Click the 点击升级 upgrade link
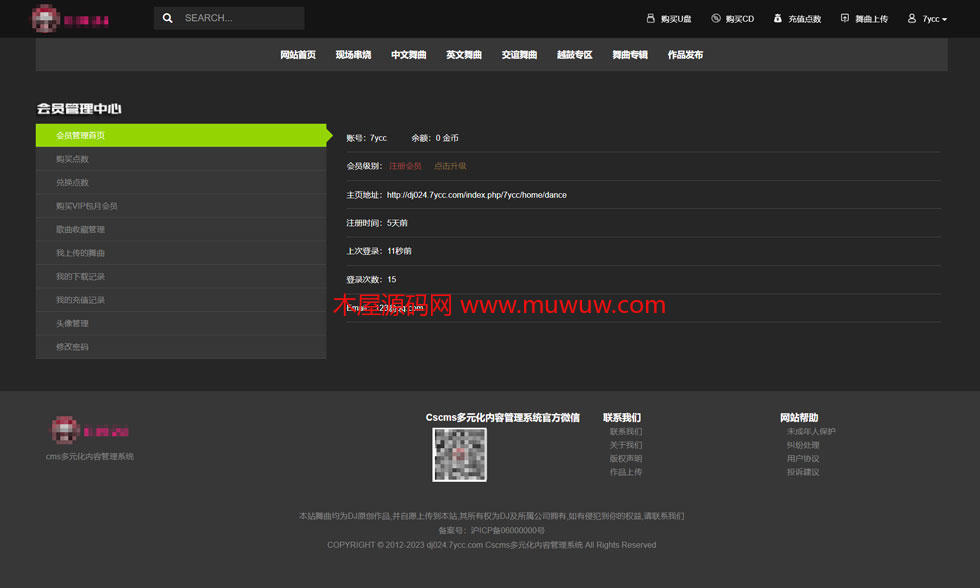Image resolution: width=980 pixels, height=588 pixels. 450,166
